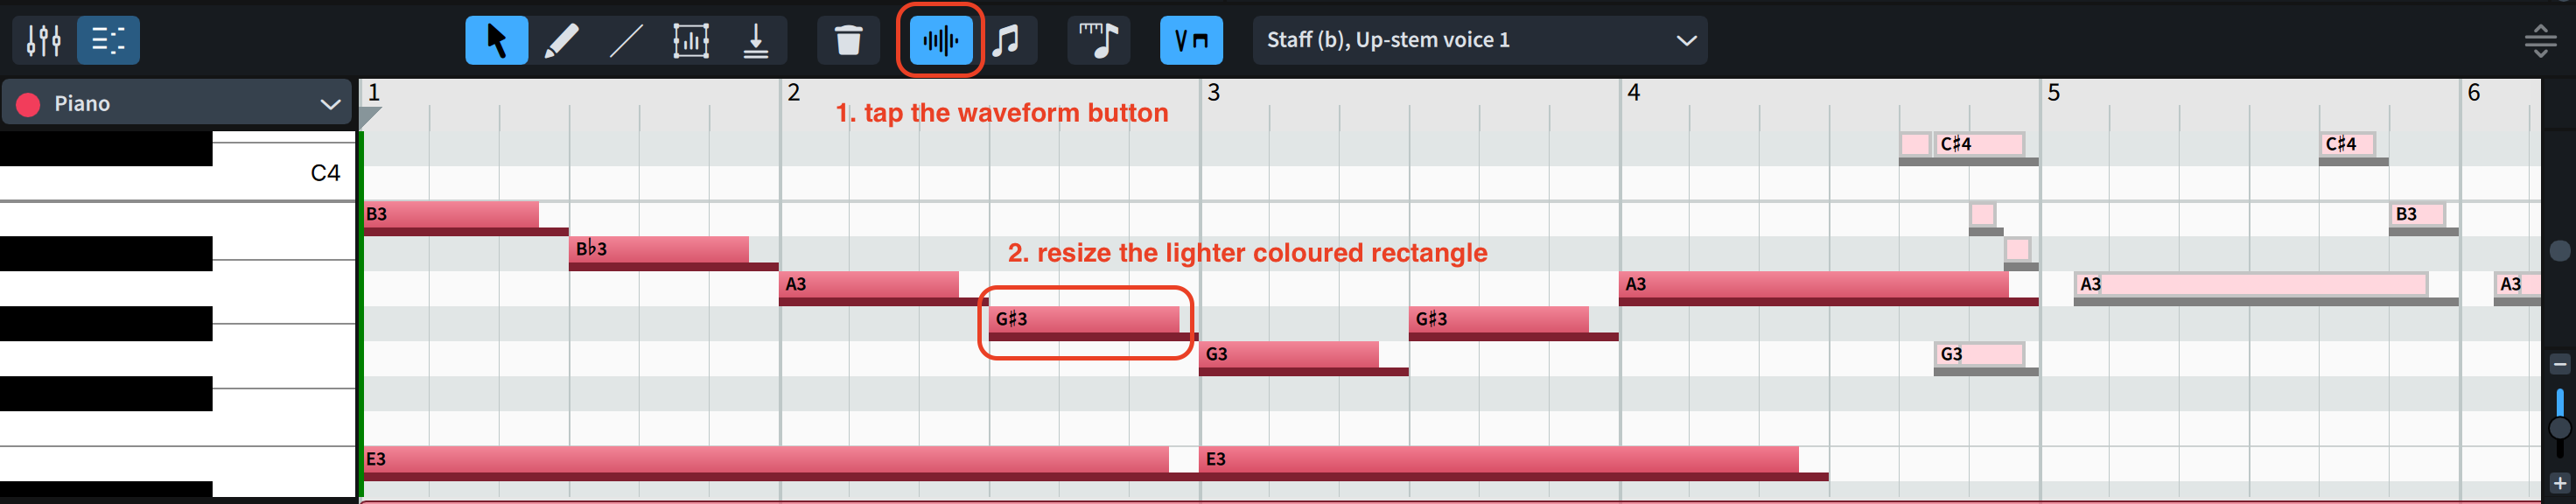Click the plus vertical zoom button
Viewport: 2576px width, 504px height.
(x=2559, y=484)
